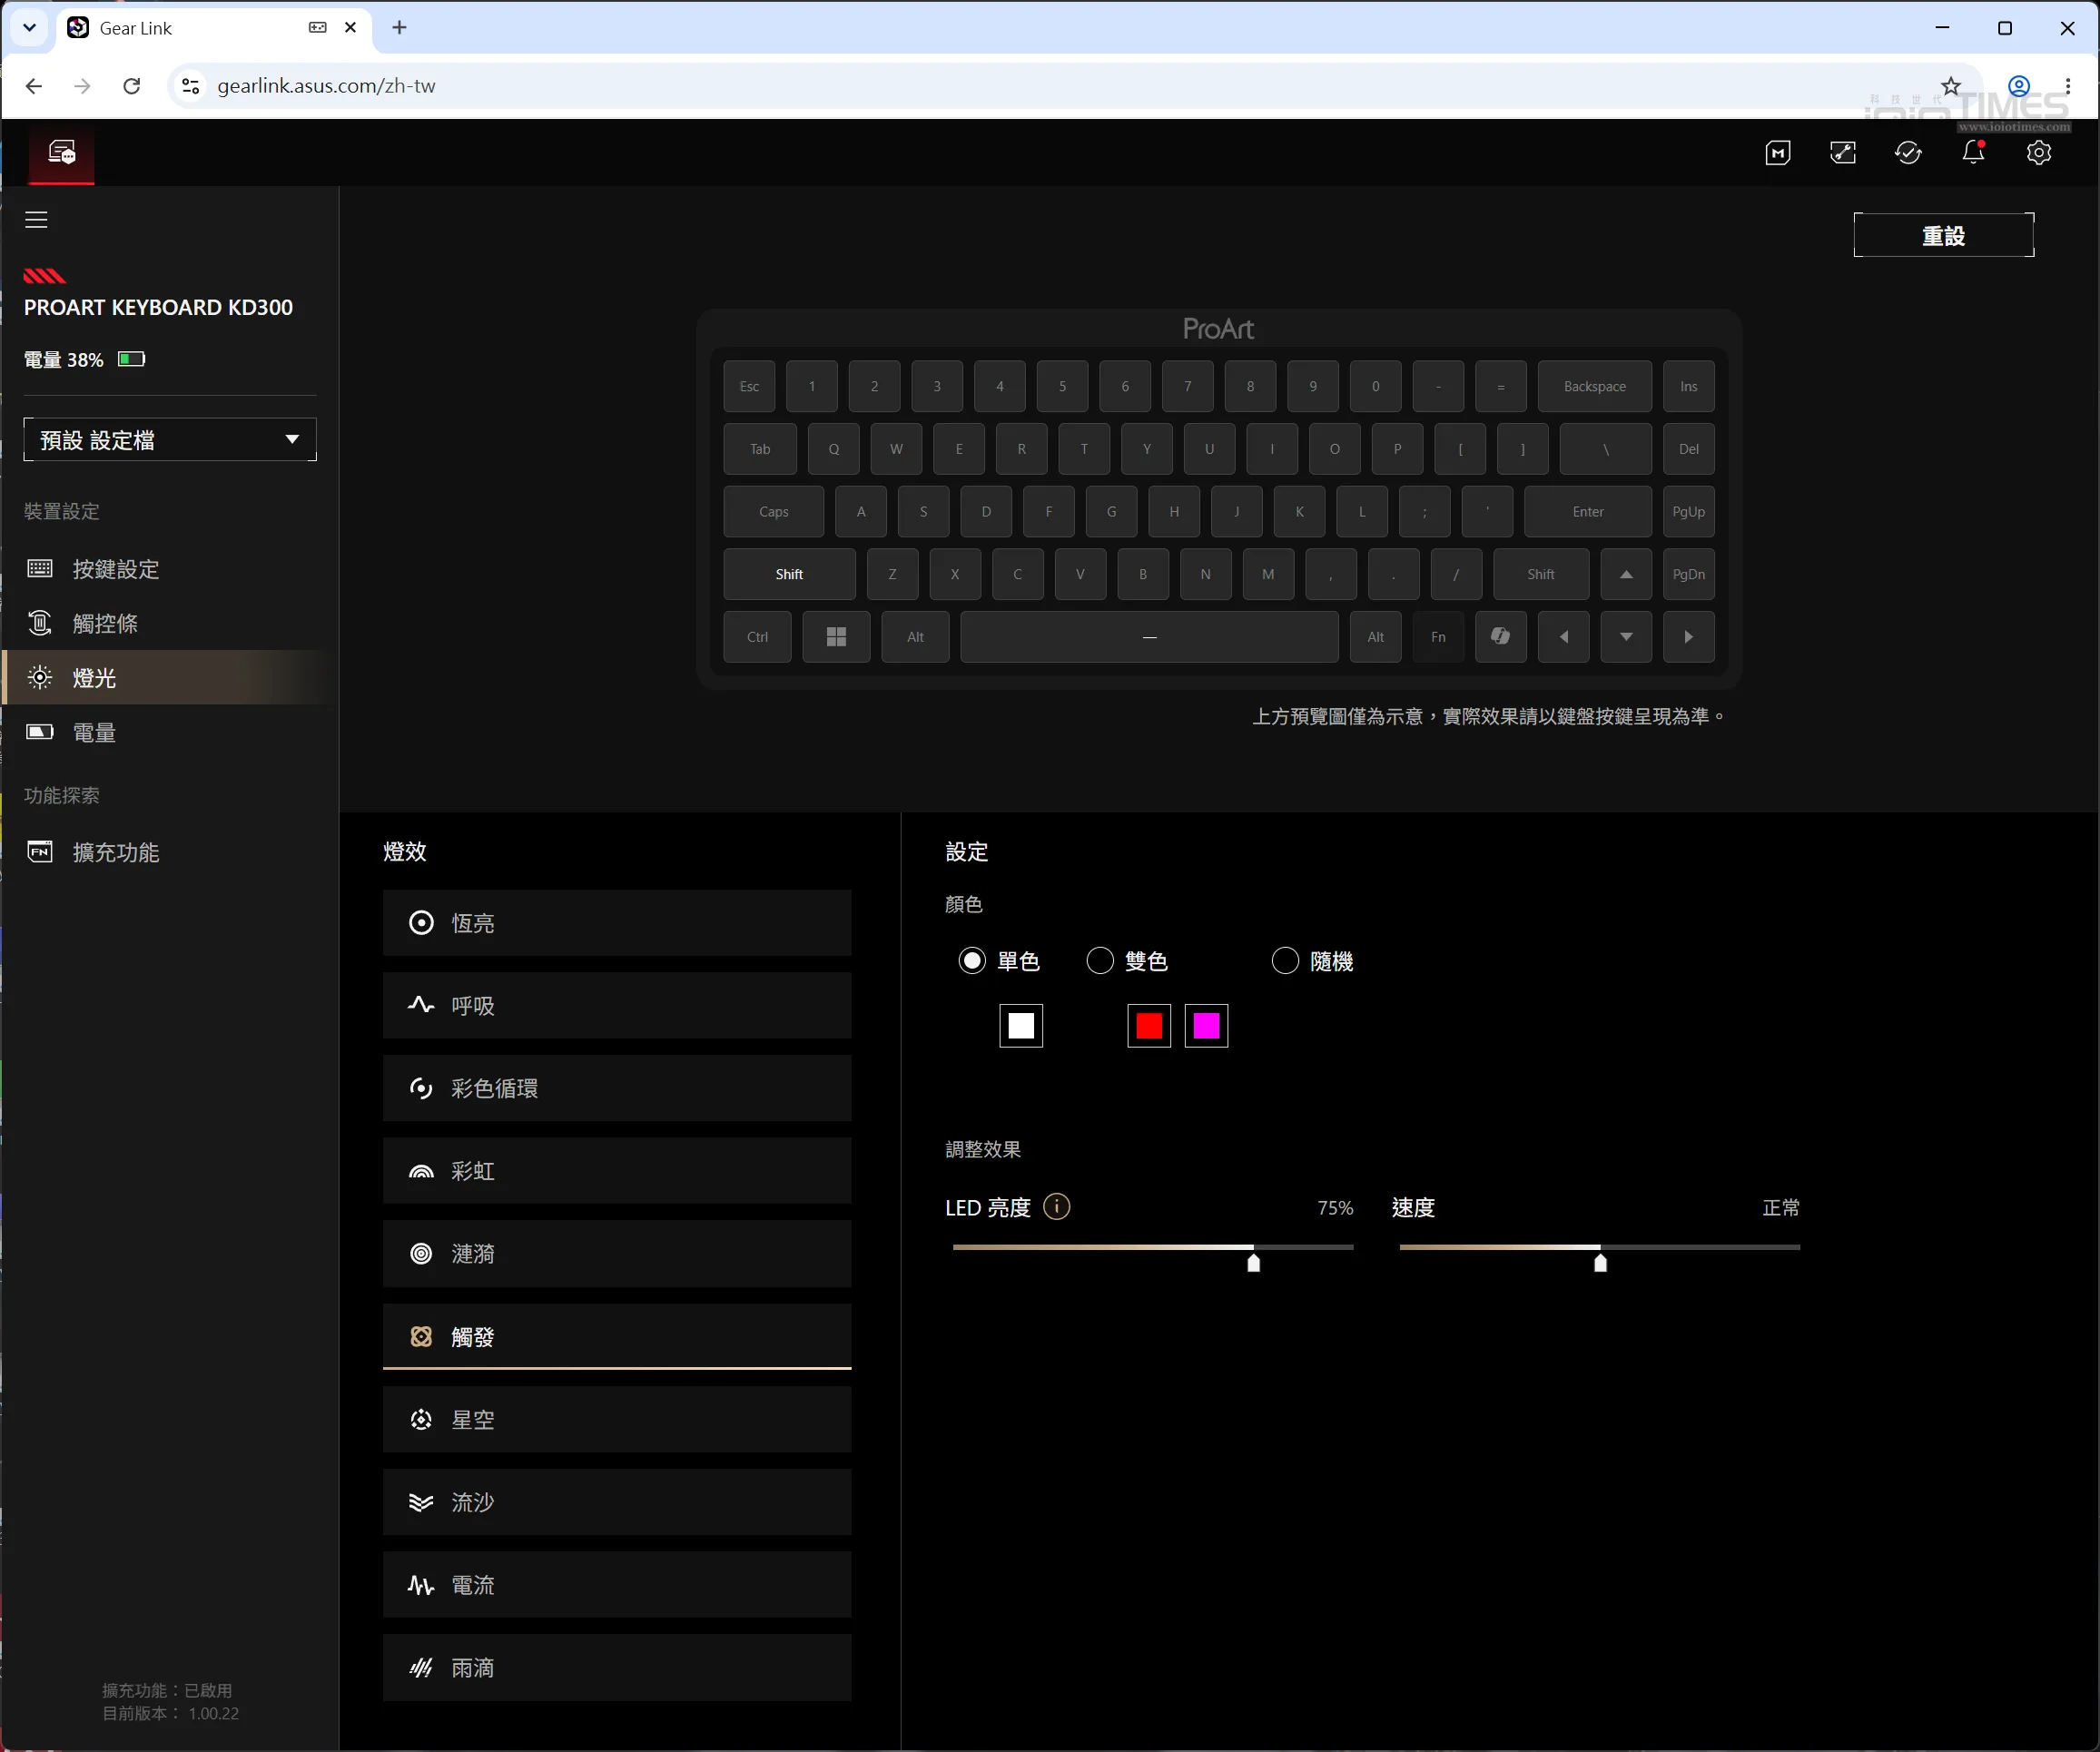
Task: Click the Del key on keyboard preview
Action: tap(1688, 449)
